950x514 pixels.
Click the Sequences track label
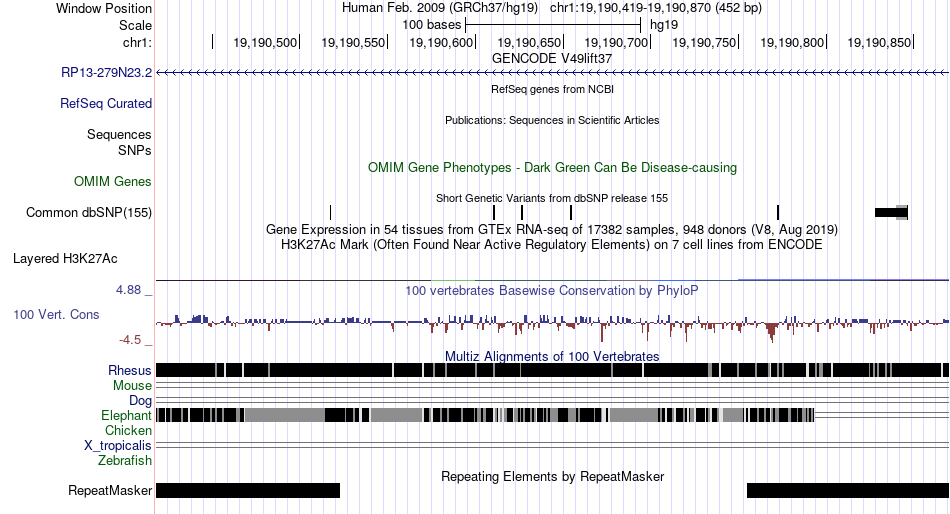119,135
